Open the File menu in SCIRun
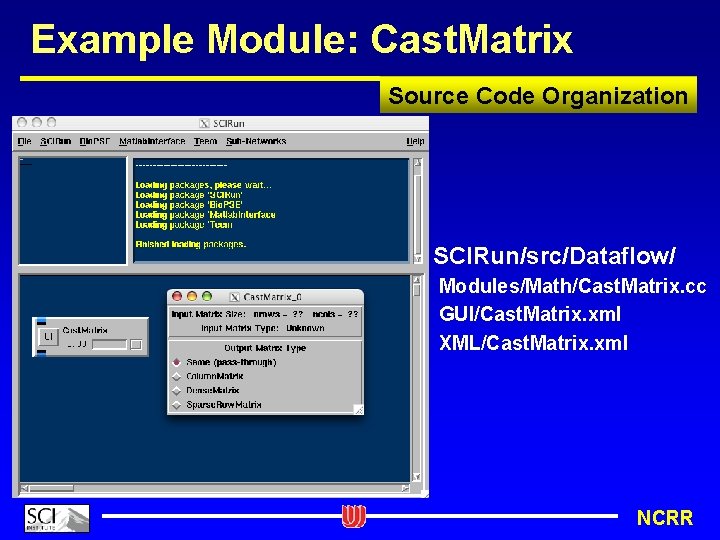Screen dimensions: 720x540 [x=24, y=141]
